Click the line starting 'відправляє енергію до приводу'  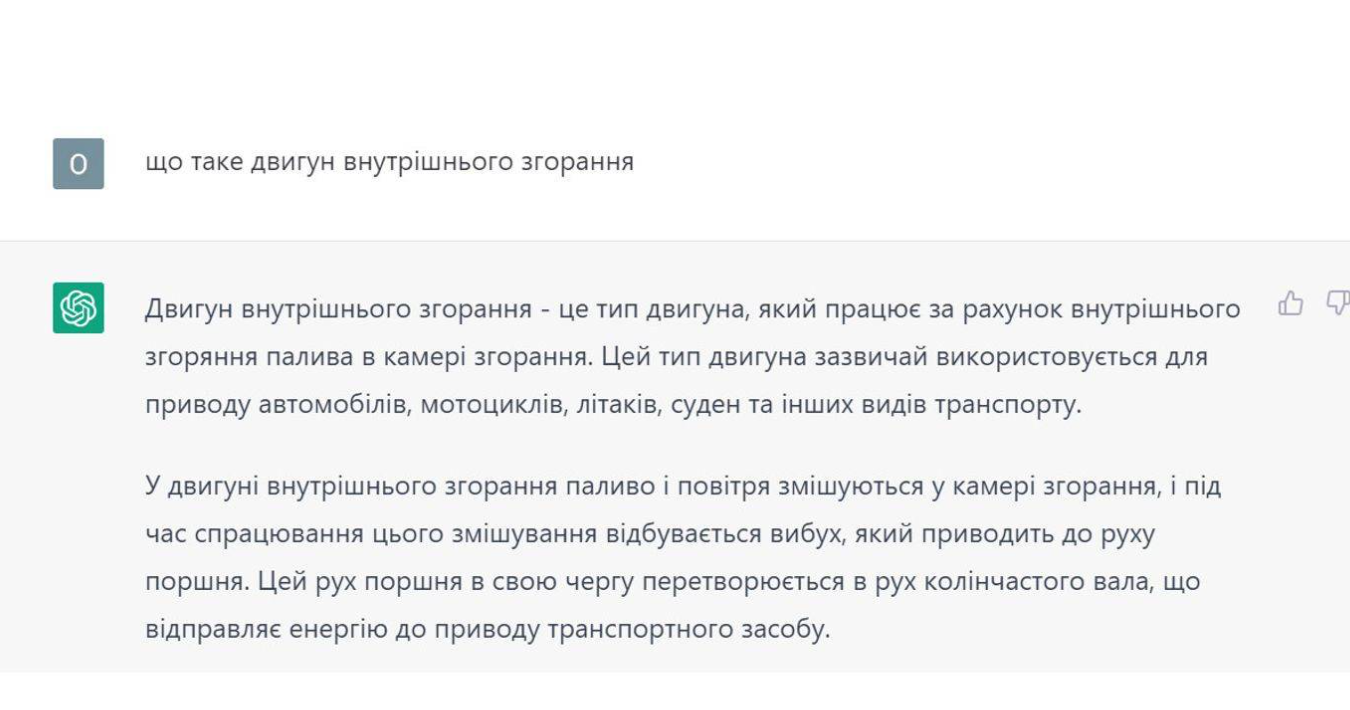tap(488, 631)
